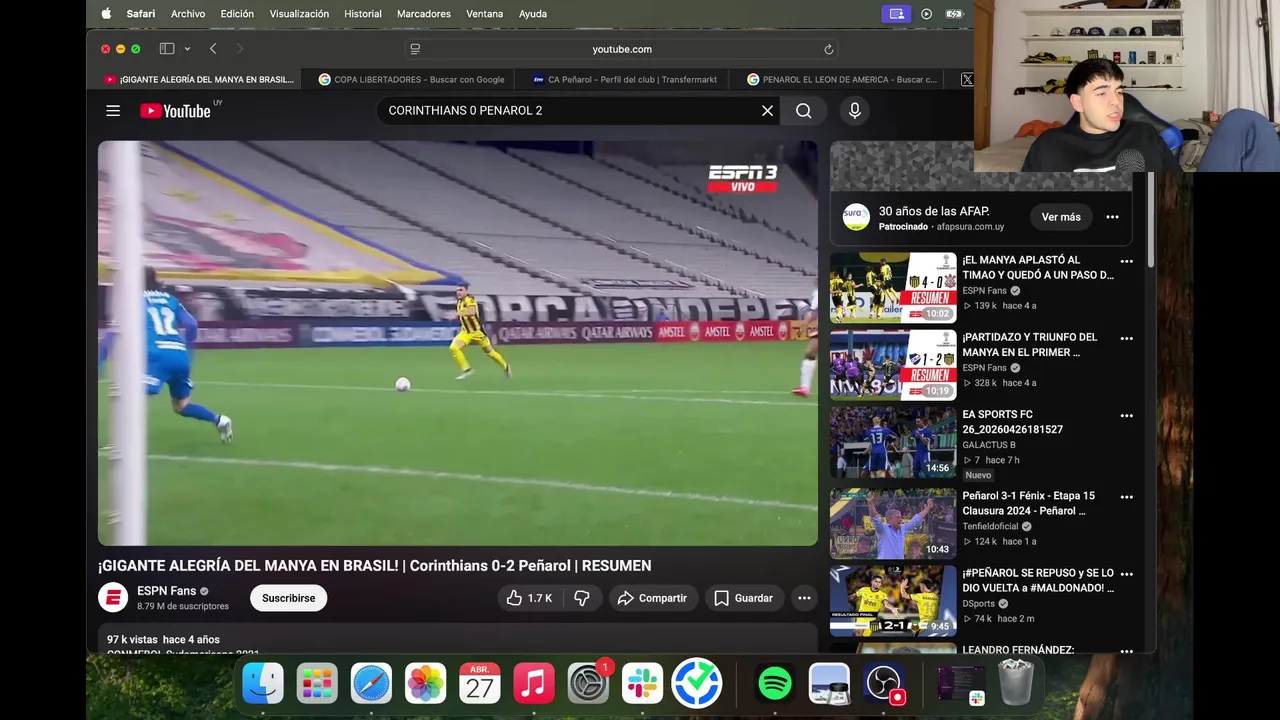Viewport: 1280px width, 720px height.
Task: Open System Settings with badge in dock
Action: click(x=588, y=683)
